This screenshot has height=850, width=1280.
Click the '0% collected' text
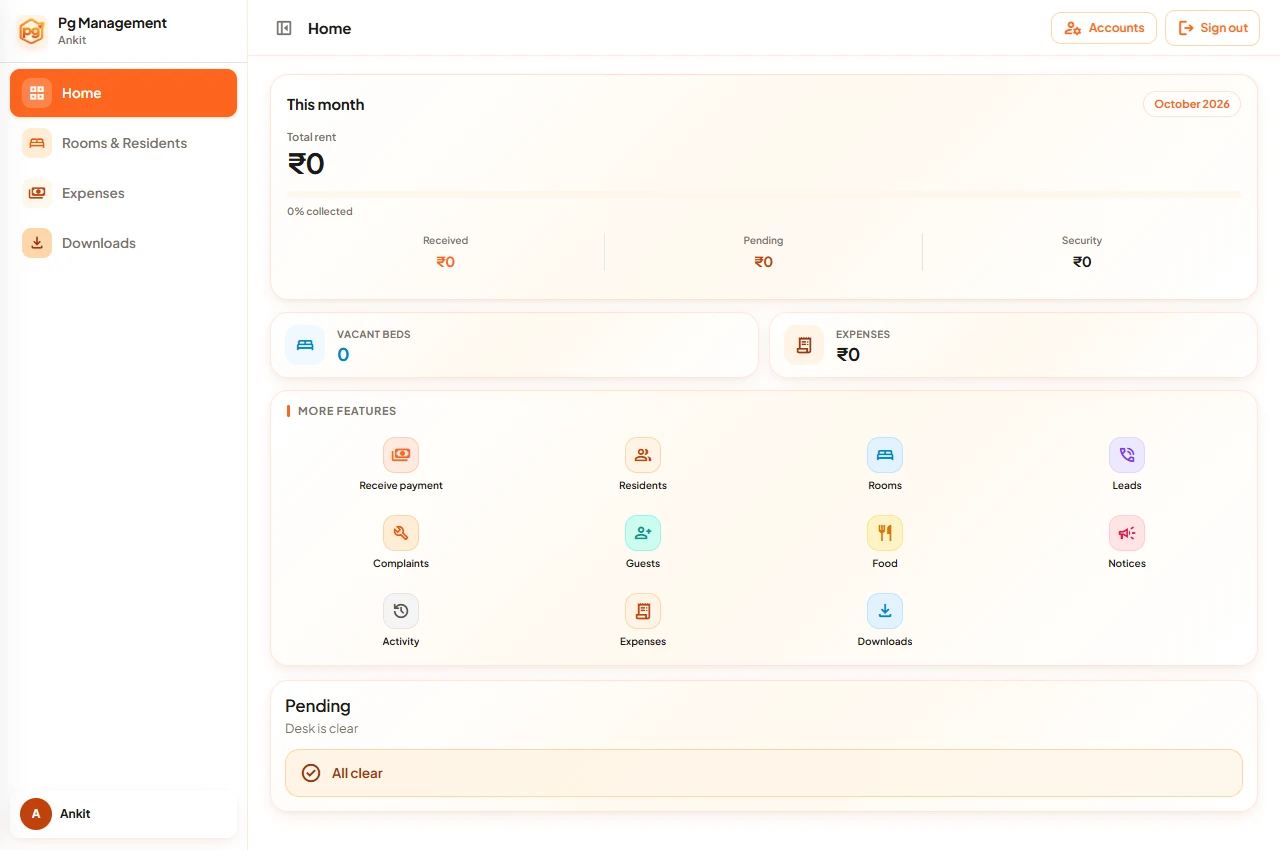tap(320, 212)
